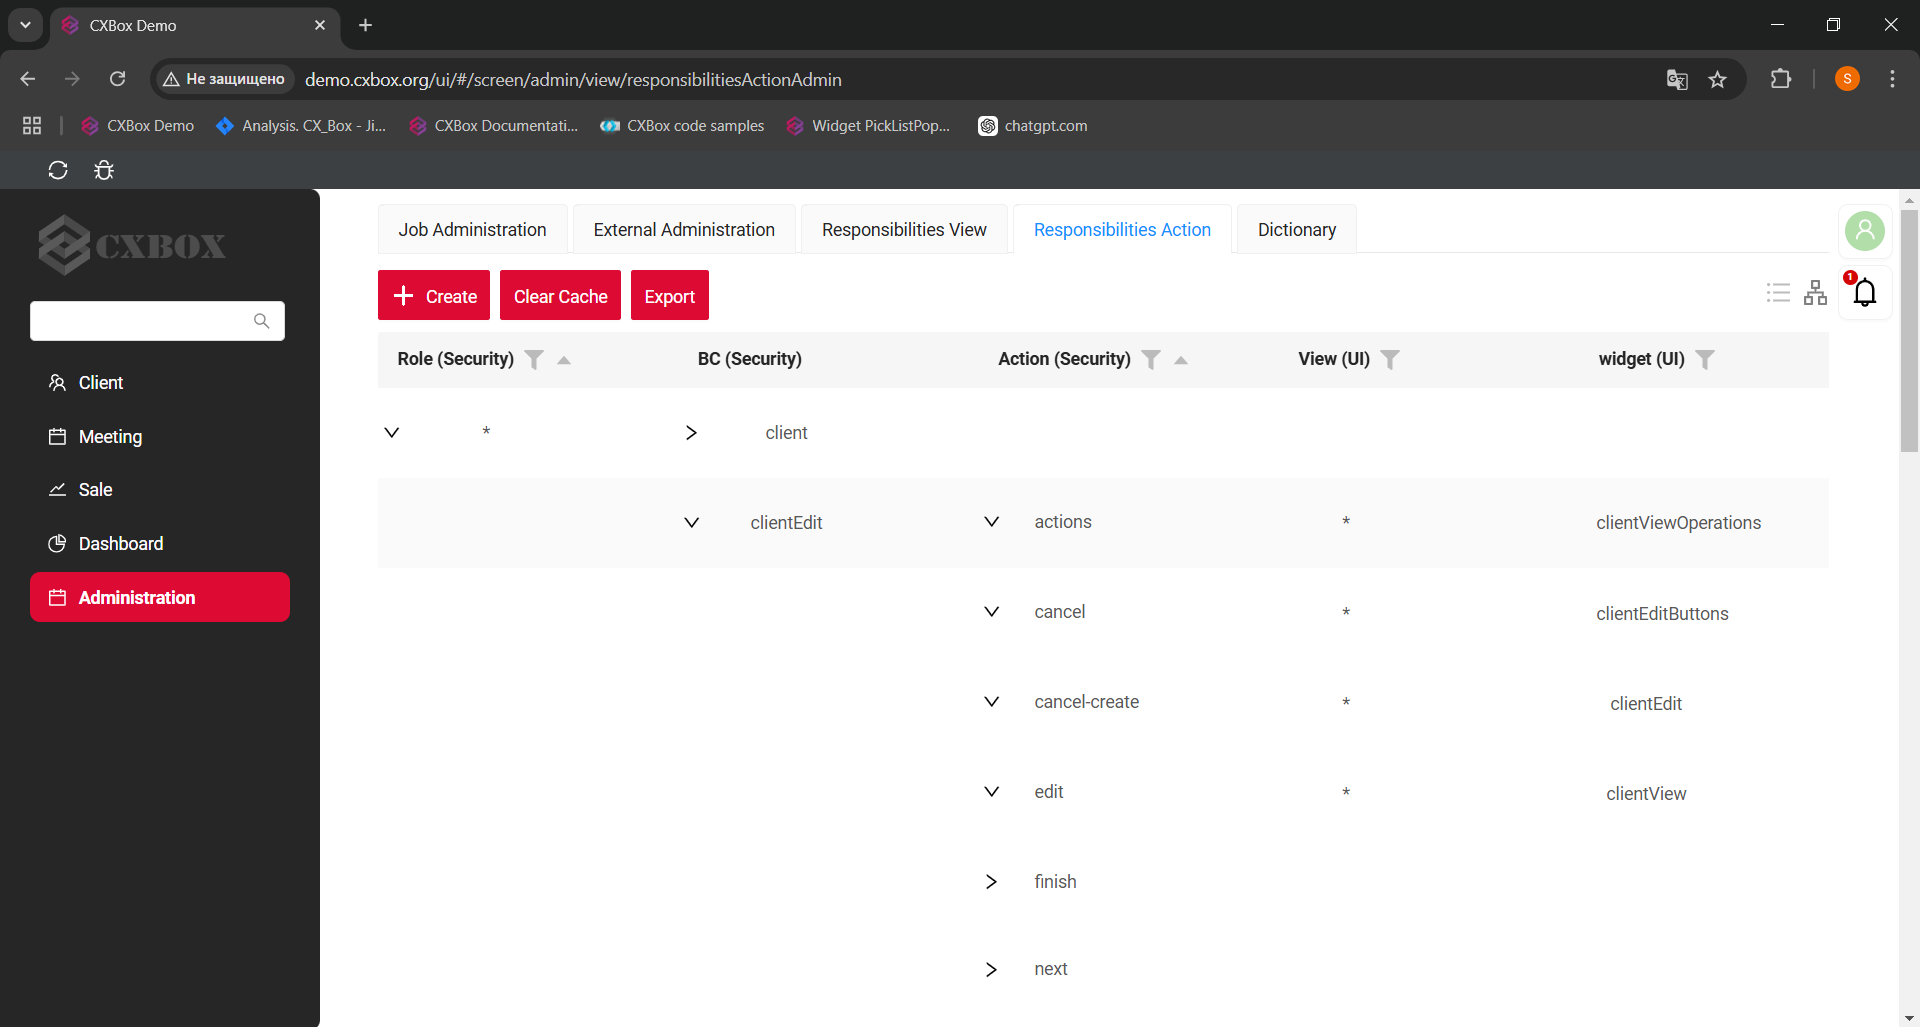Expand the finish action row
Screen dimensions: 1920x1027
coord(991,882)
